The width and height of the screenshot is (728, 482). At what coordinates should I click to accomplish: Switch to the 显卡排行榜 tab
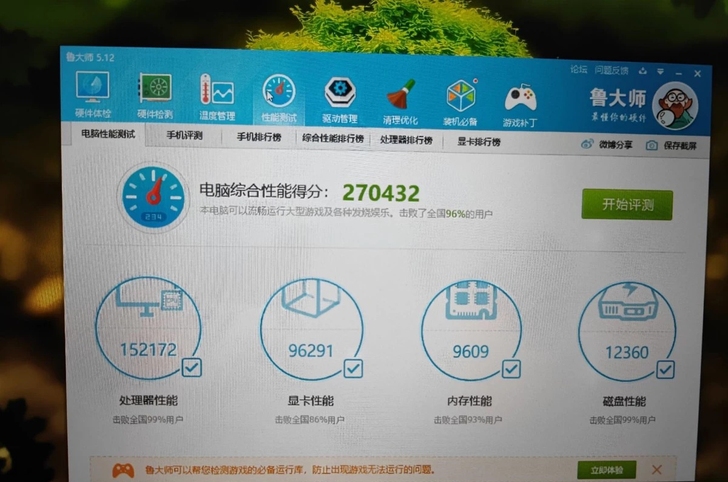click(x=479, y=142)
